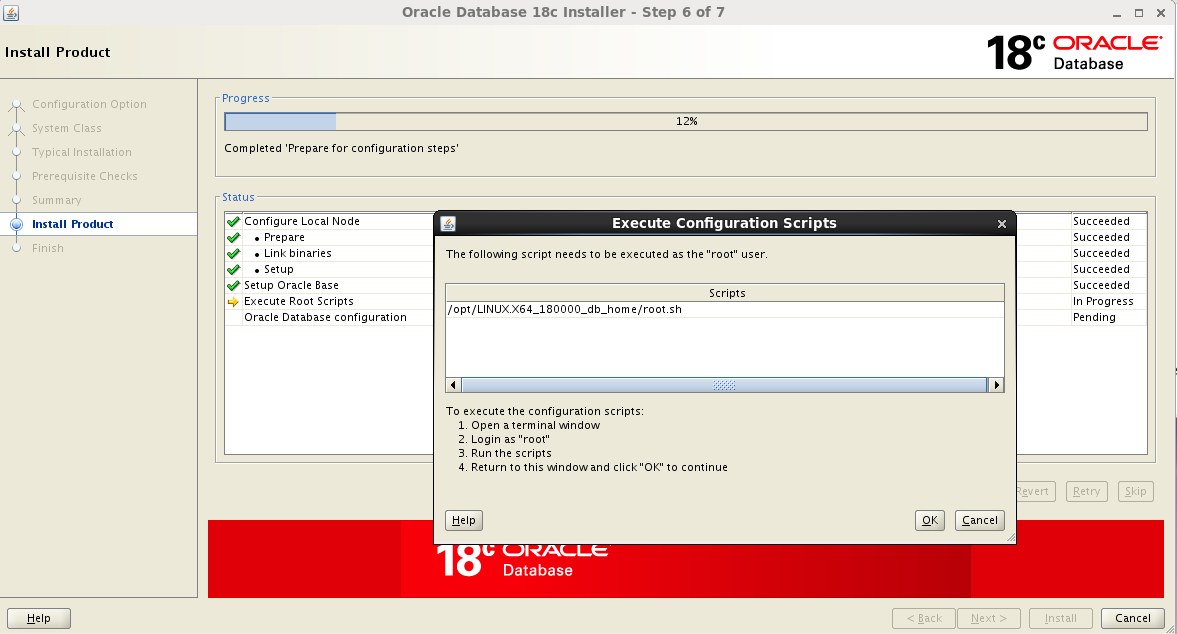Click the Skip button
This screenshot has width=1177, height=634.
coord(1135,491)
